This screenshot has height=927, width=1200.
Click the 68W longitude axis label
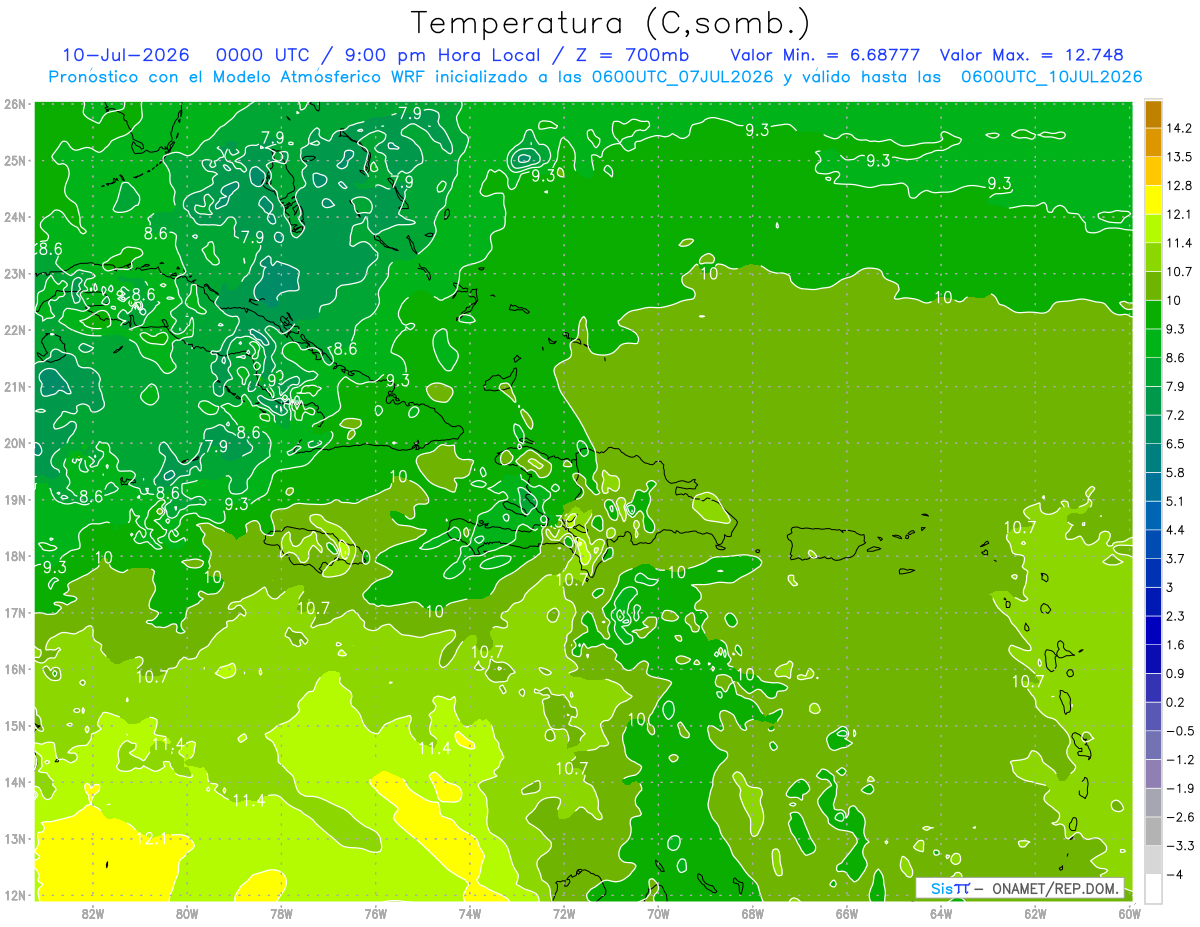click(753, 913)
